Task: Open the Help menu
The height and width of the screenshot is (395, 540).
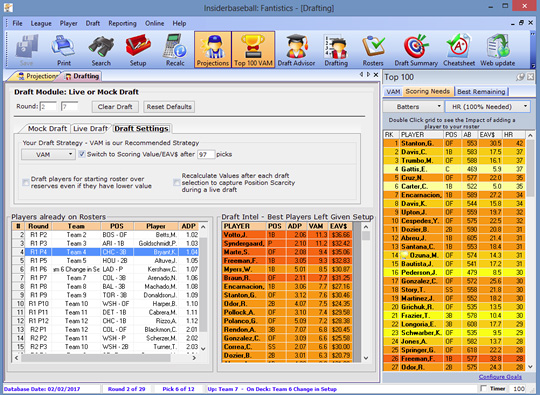Action: pos(179,23)
